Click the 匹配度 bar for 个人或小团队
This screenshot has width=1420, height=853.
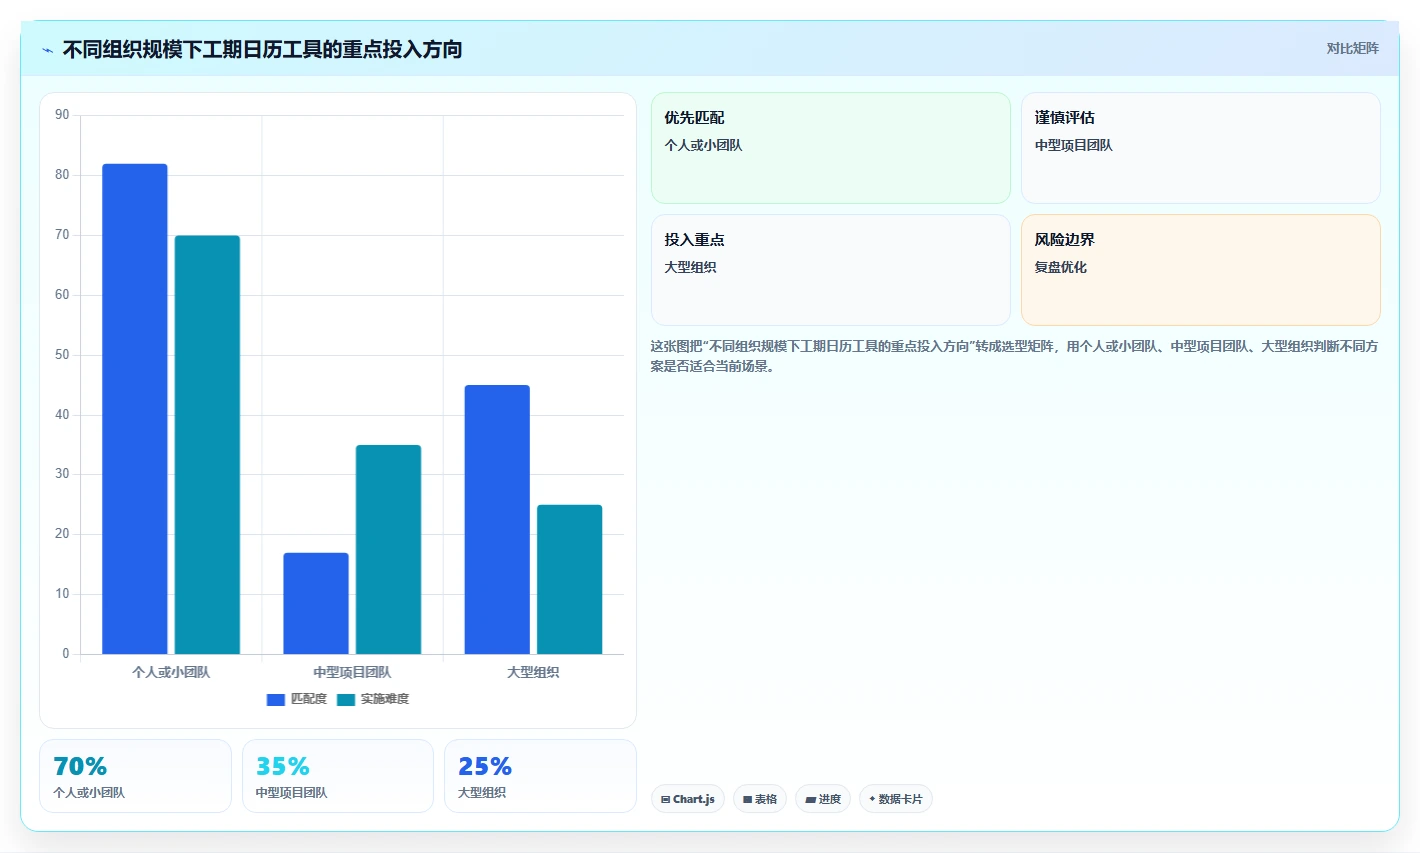[x=135, y=409]
